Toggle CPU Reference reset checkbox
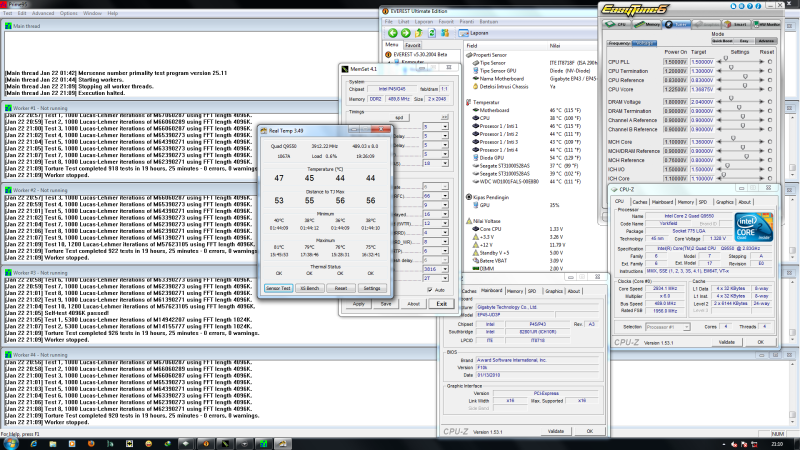The height and width of the screenshot is (450, 800). click(x=769, y=80)
